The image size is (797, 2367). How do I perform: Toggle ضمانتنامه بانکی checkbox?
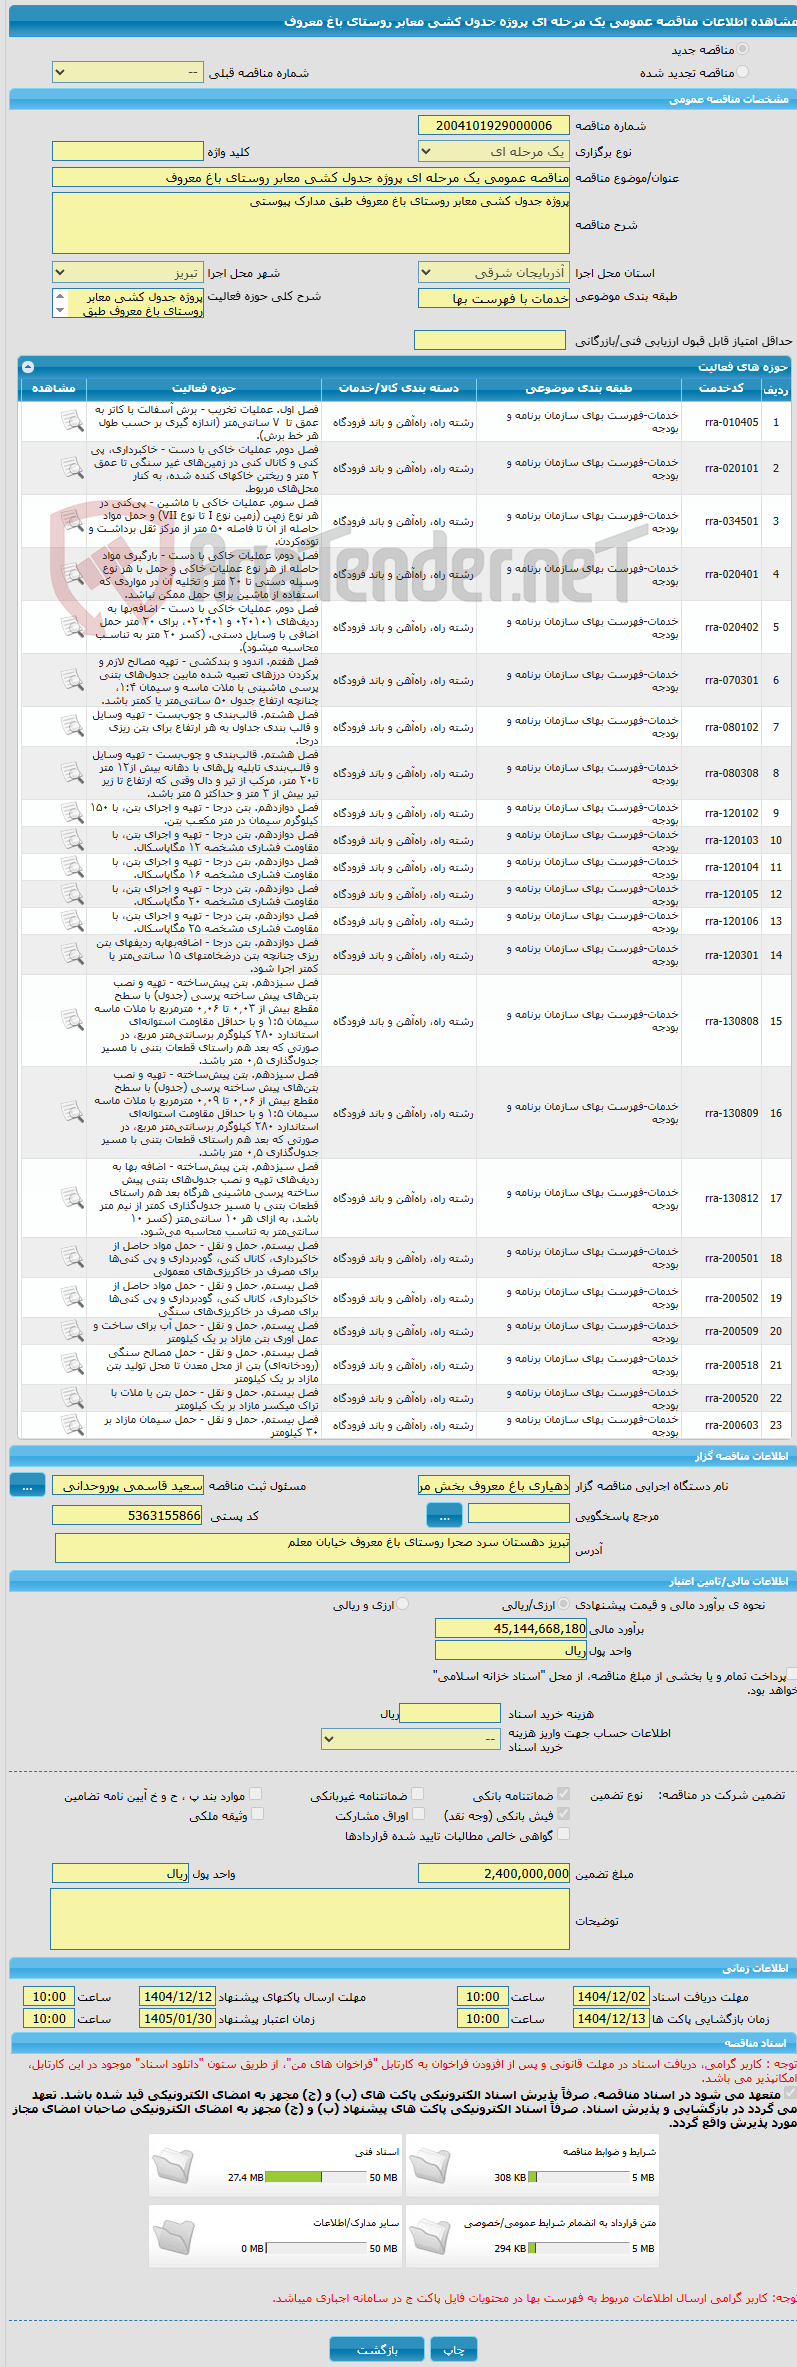[x=564, y=1794]
